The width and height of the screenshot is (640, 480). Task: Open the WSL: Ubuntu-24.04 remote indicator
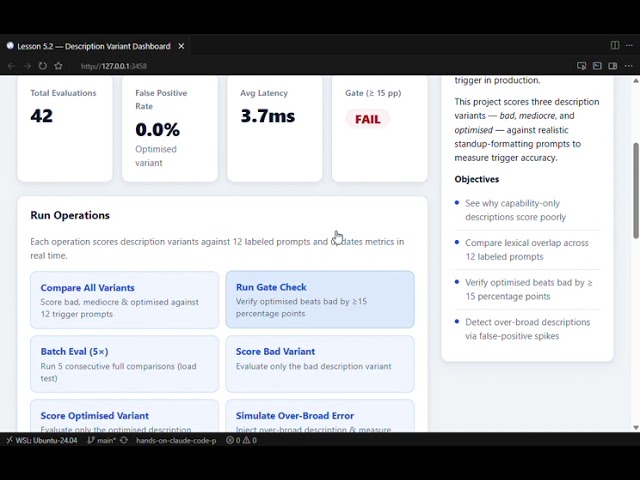[42, 440]
